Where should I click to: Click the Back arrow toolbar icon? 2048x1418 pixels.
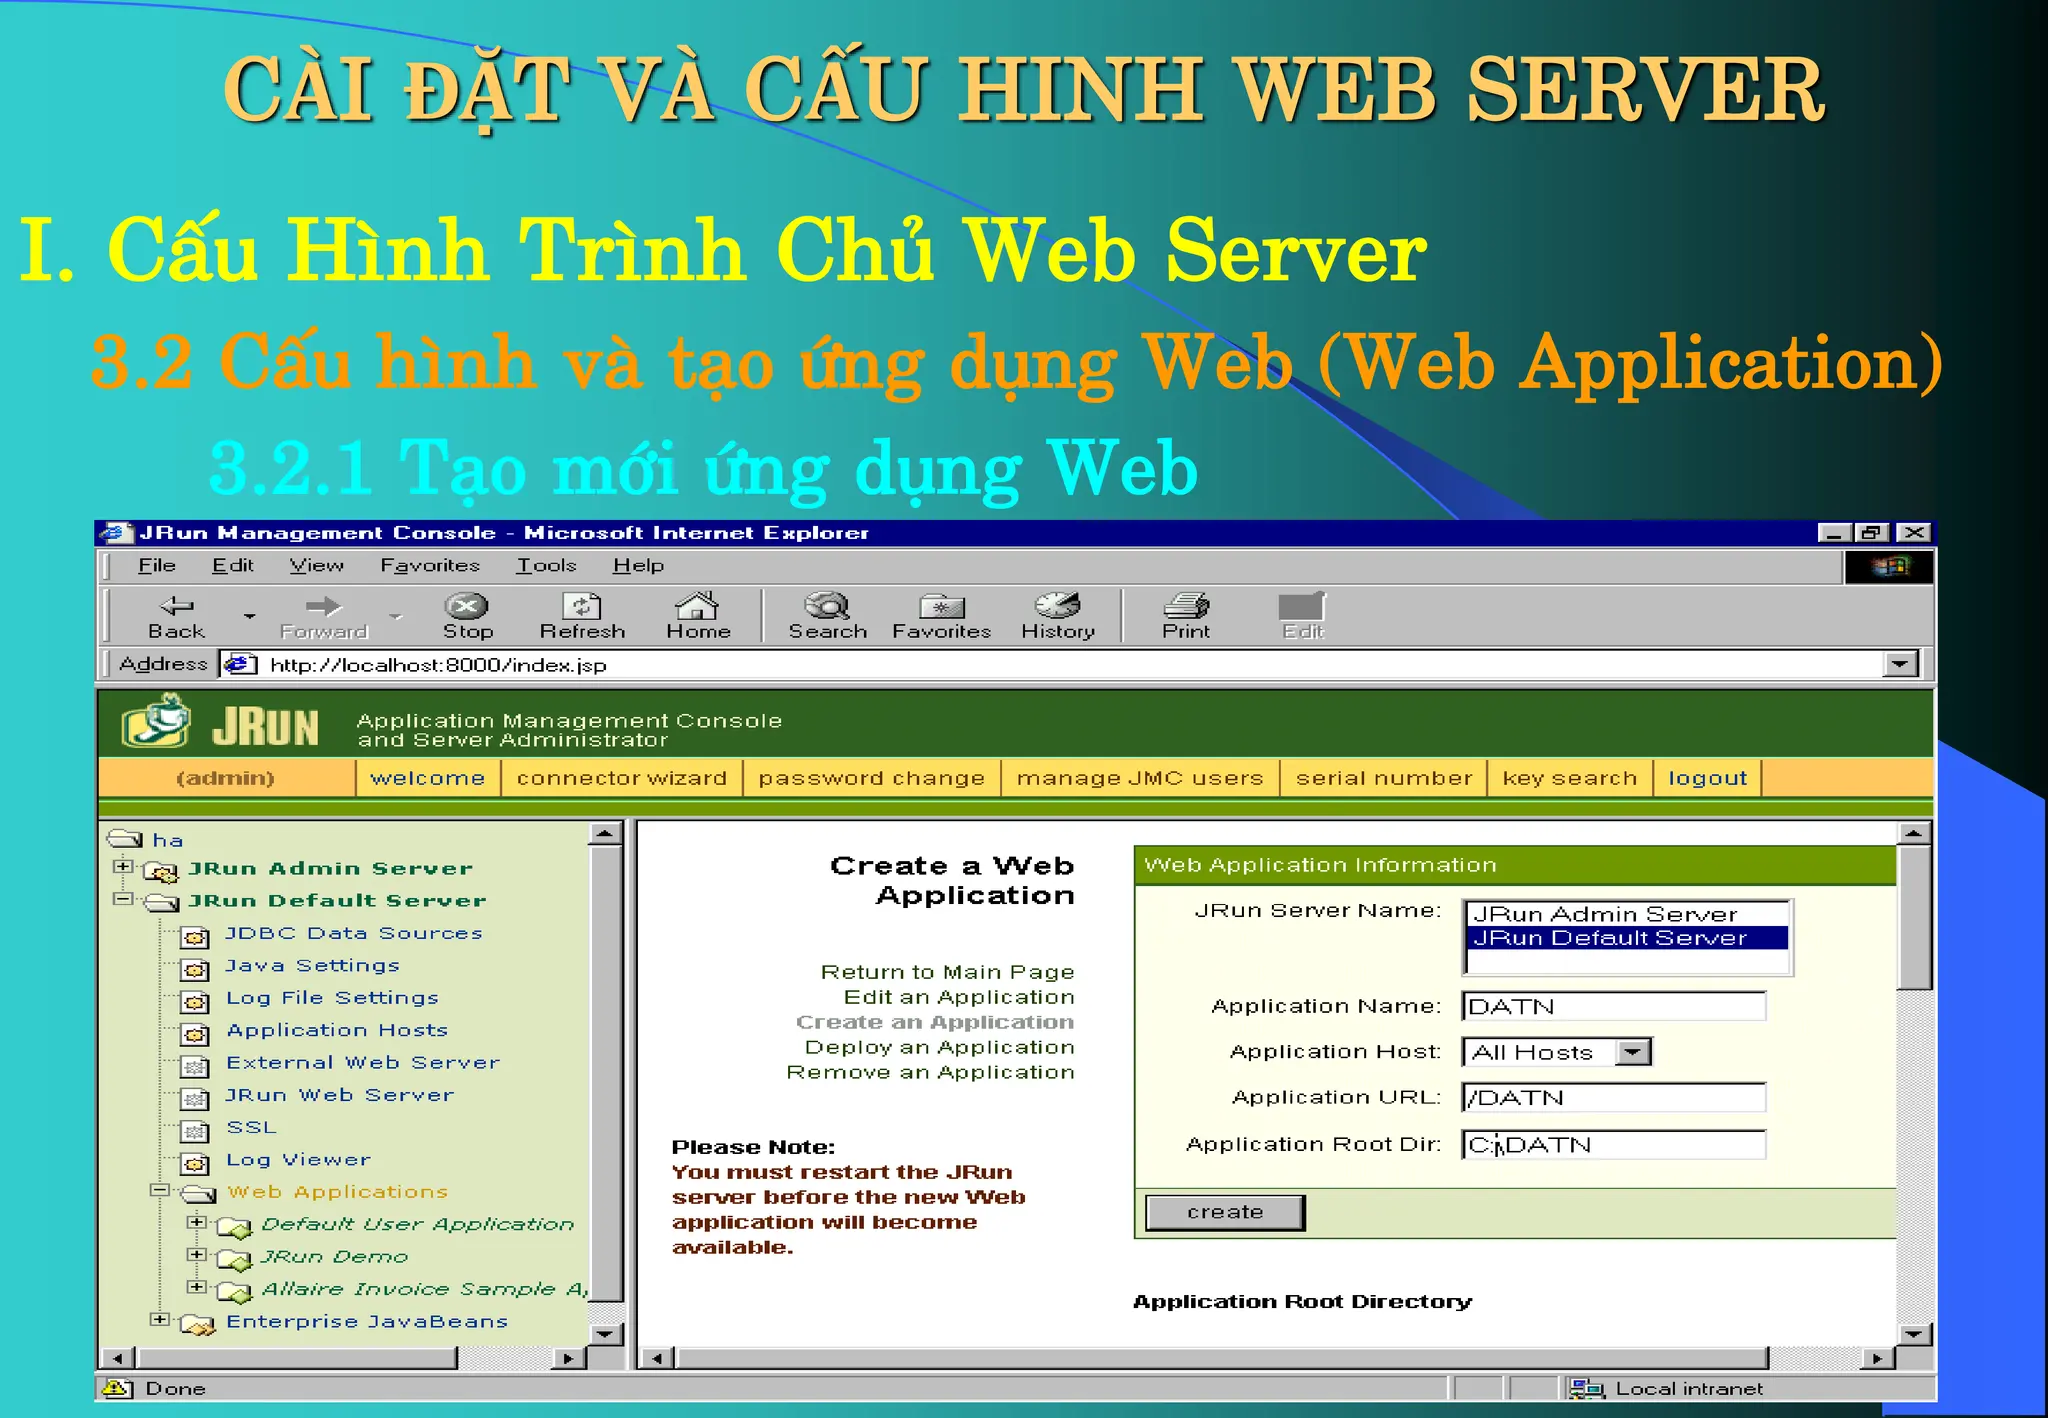177,606
